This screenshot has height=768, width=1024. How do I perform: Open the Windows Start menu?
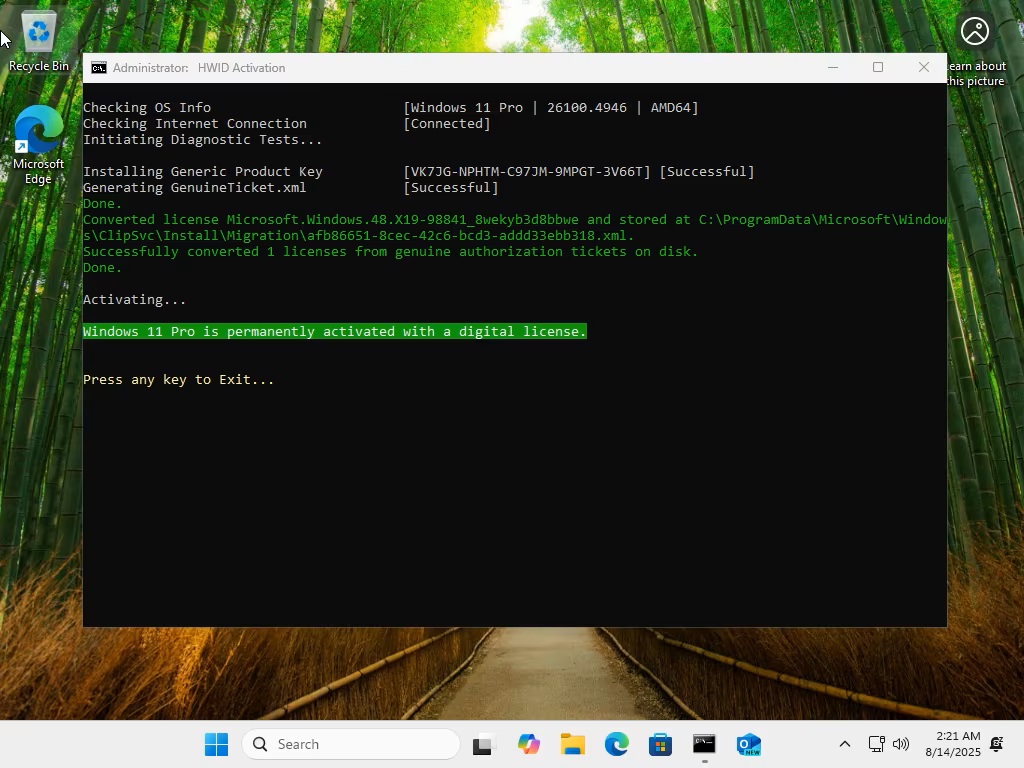[216, 744]
